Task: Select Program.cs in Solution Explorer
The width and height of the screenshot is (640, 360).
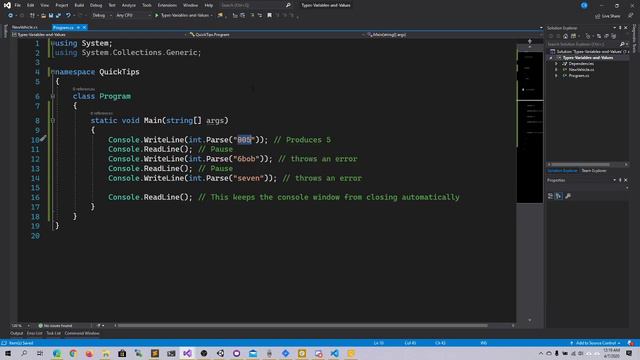Action: 579,76
